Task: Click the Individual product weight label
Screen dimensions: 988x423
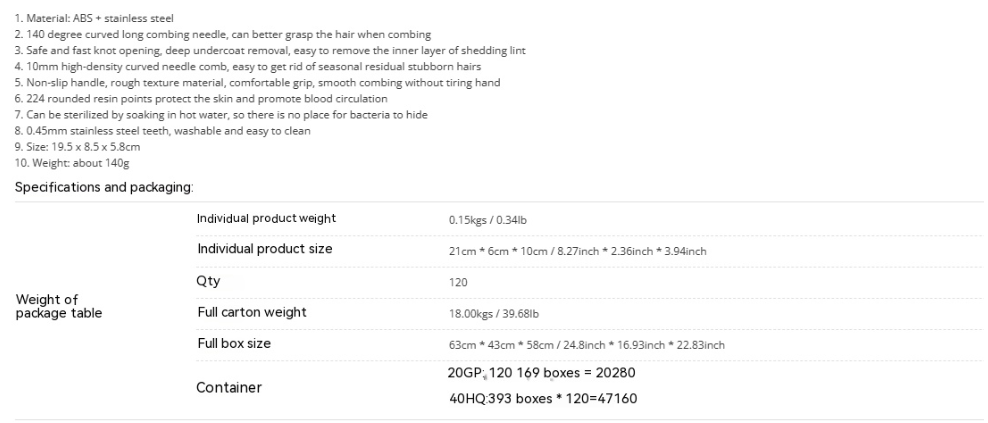Action: [x=267, y=219]
